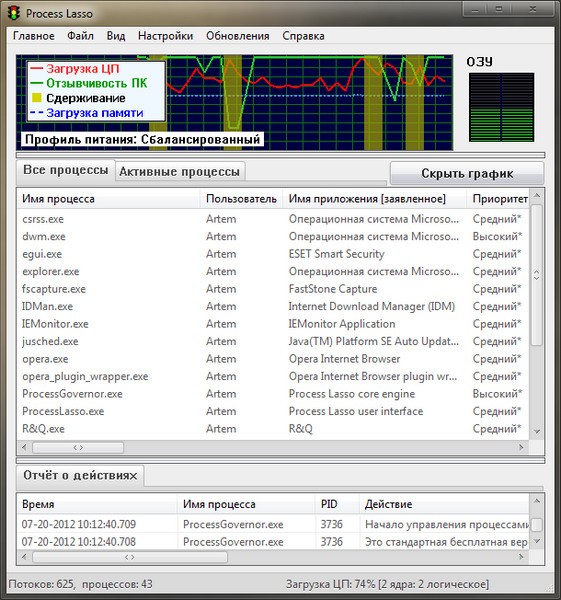
Task: Select the Отчёт о действиях tab
Action: coord(80,476)
